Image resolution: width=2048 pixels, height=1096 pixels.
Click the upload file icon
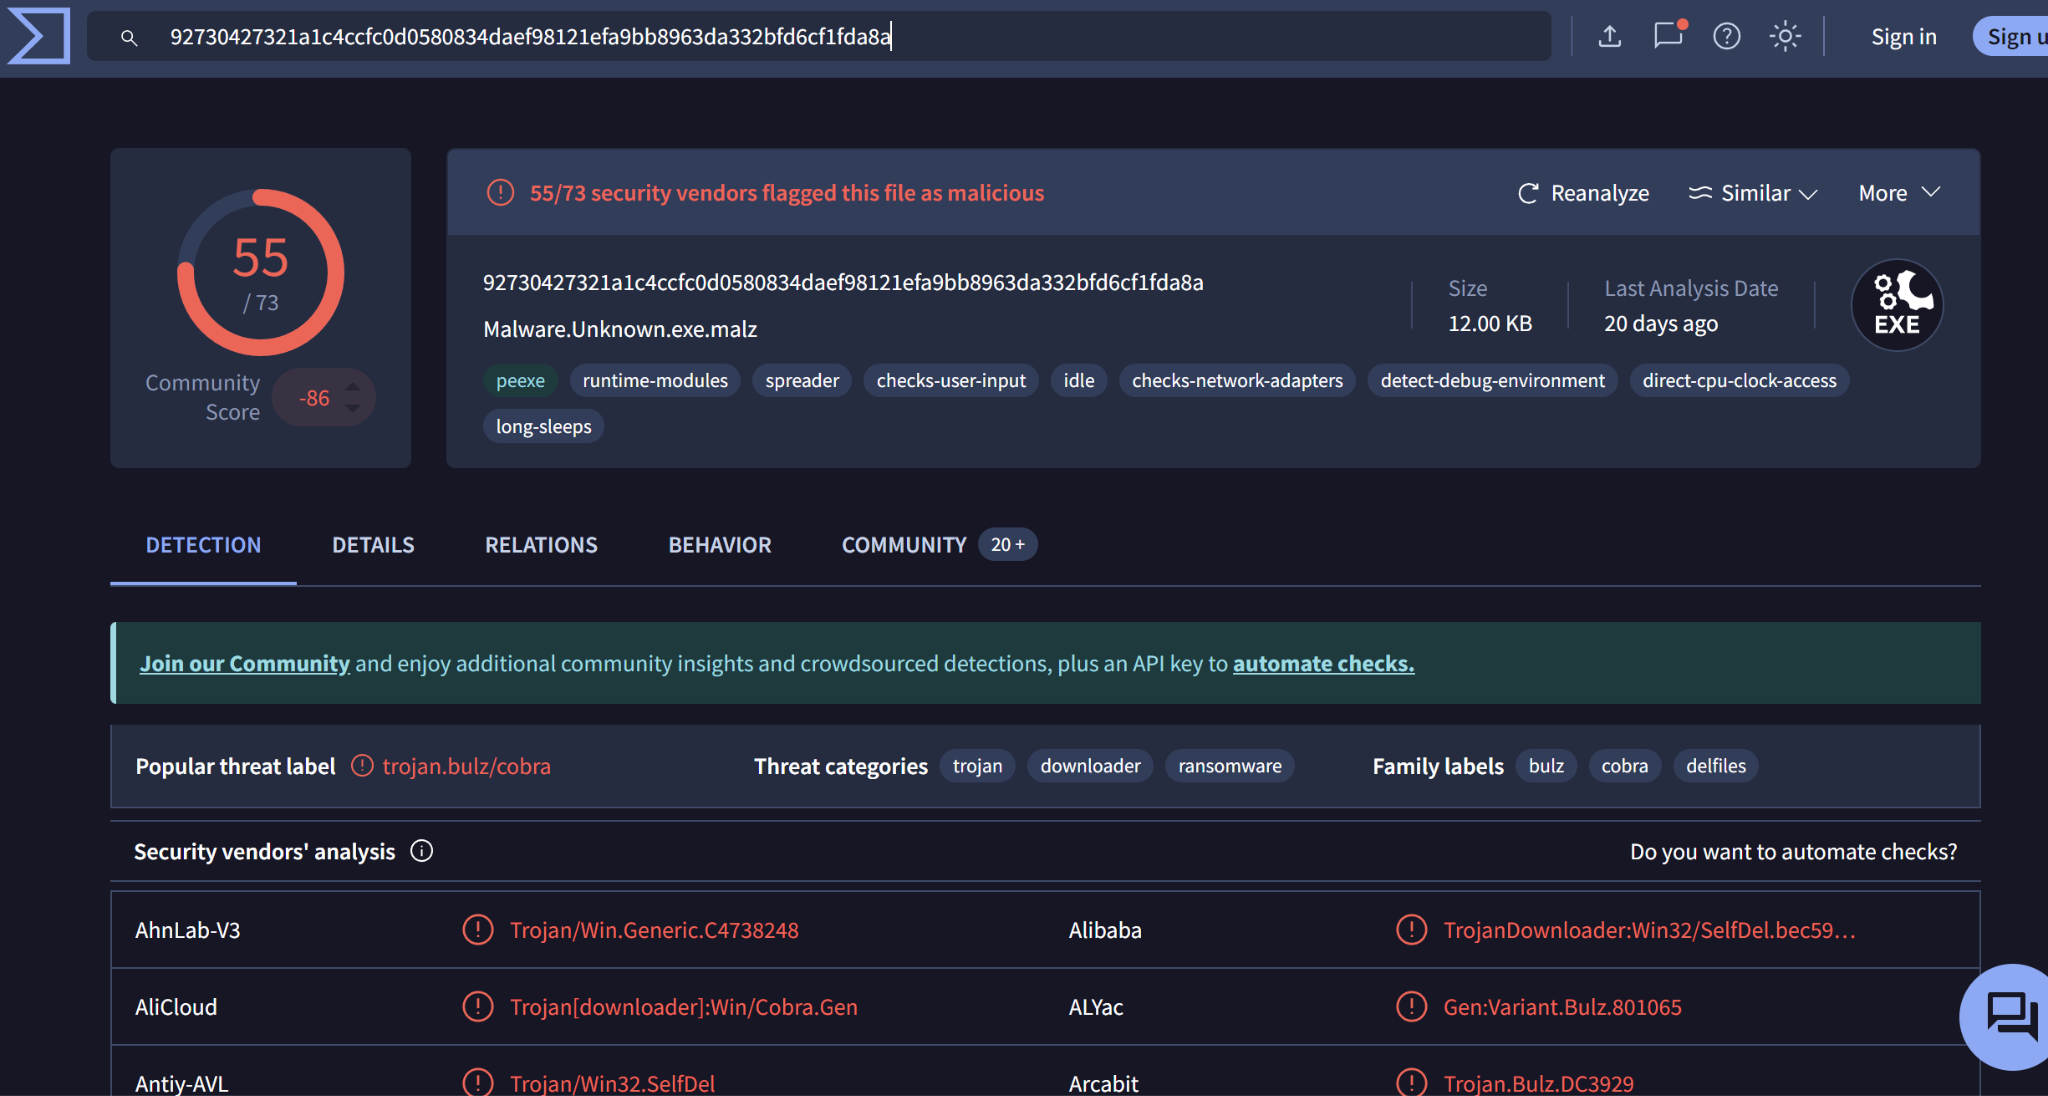pos(1609,37)
